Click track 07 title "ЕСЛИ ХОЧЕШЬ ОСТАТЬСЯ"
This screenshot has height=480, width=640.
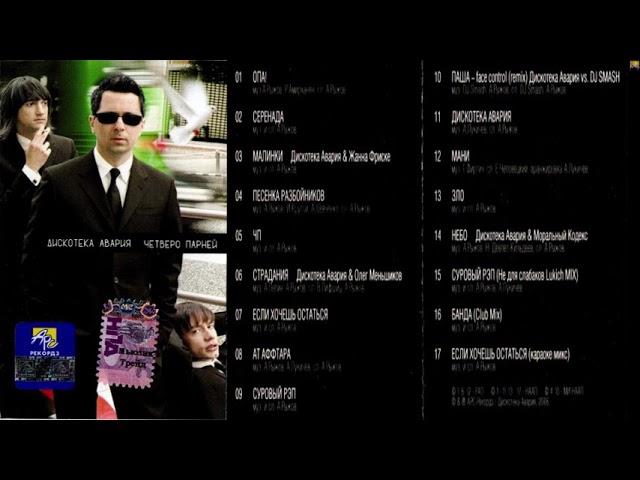click(x=290, y=315)
